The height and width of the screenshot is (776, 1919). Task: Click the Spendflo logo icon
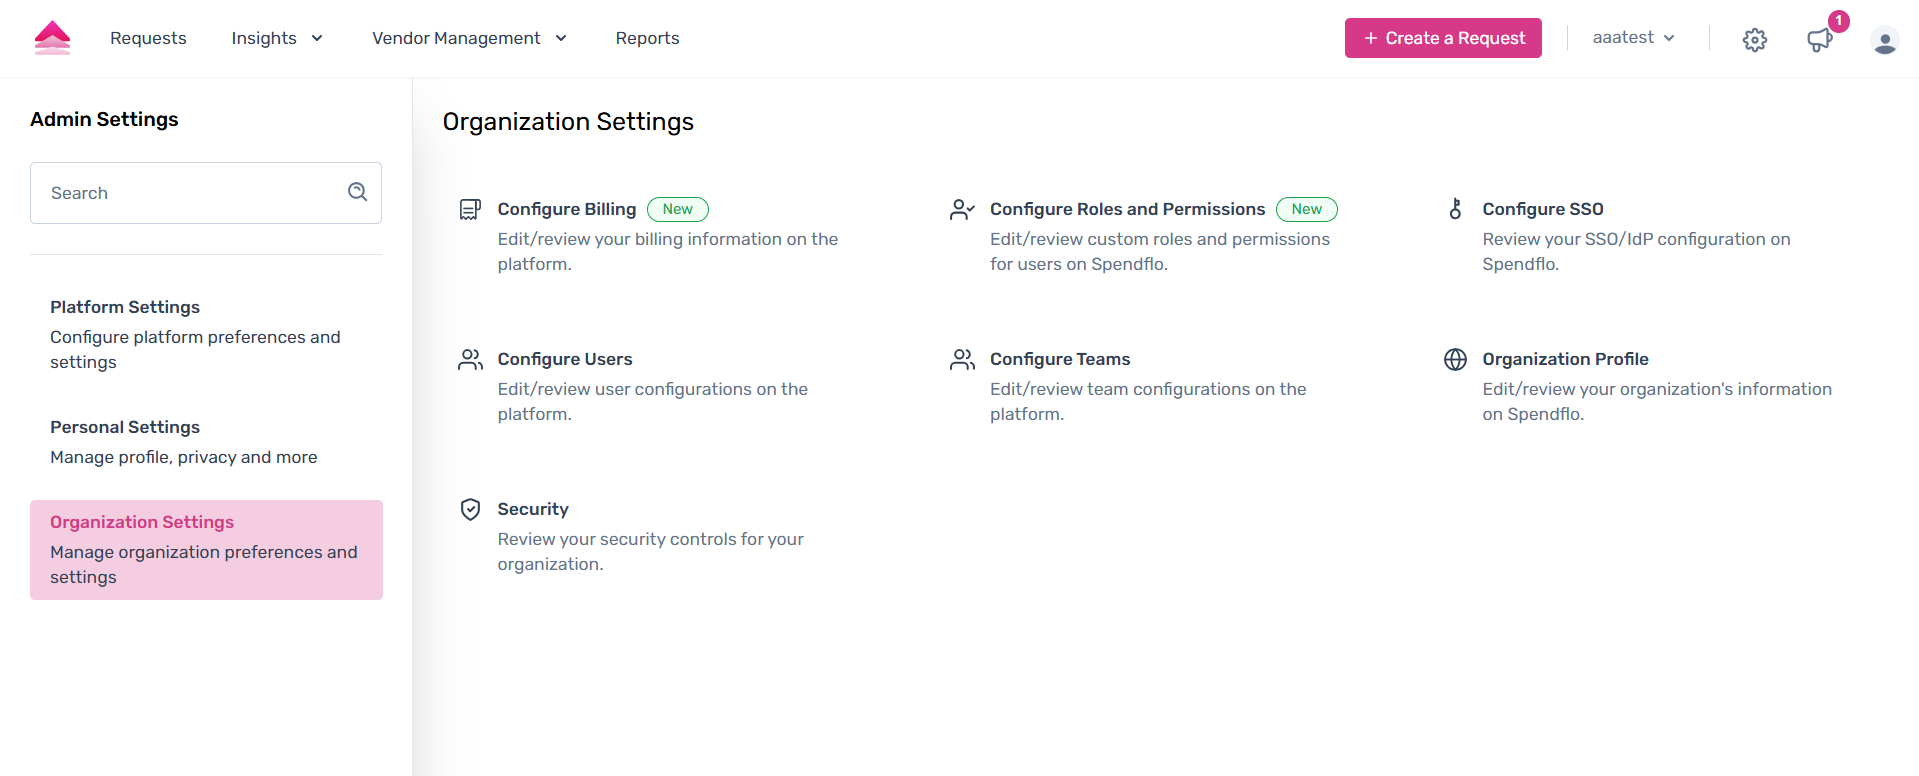pyautogui.click(x=52, y=38)
